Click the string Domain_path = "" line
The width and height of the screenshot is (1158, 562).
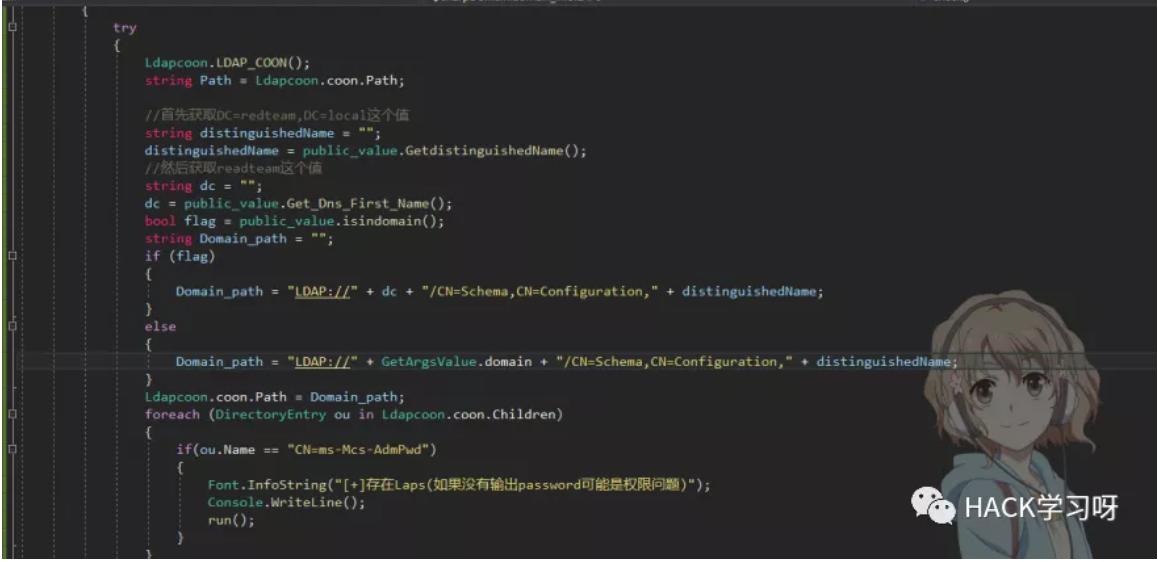point(239,239)
